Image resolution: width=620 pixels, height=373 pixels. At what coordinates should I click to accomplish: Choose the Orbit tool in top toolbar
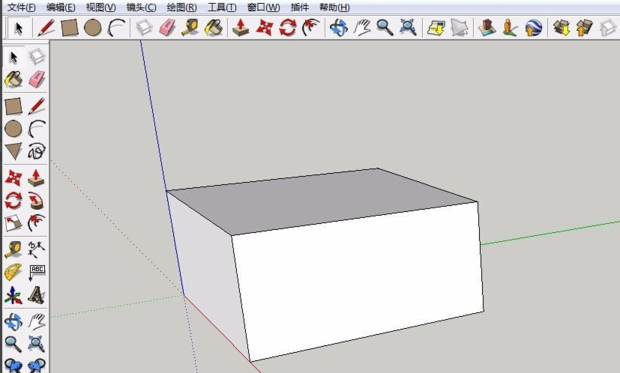click(x=338, y=28)
